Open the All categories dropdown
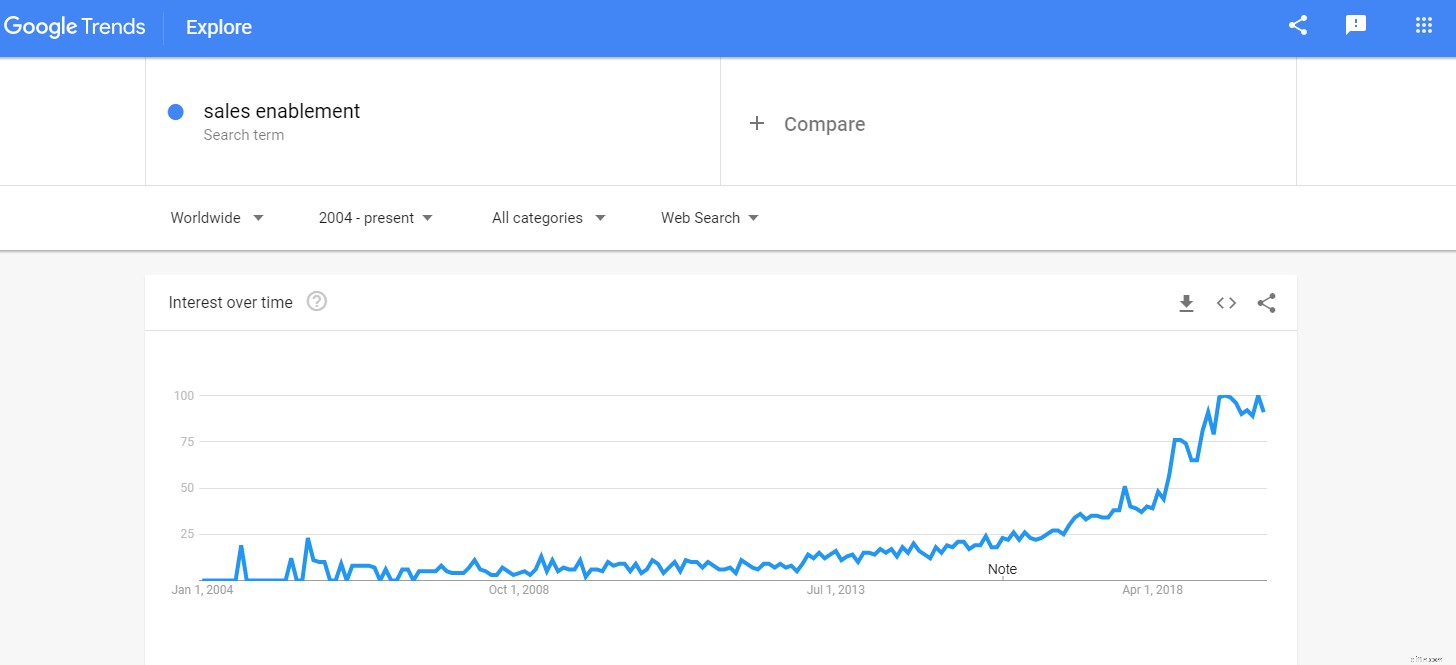This screenshot has height=665, width=1456. pos(547,217)
